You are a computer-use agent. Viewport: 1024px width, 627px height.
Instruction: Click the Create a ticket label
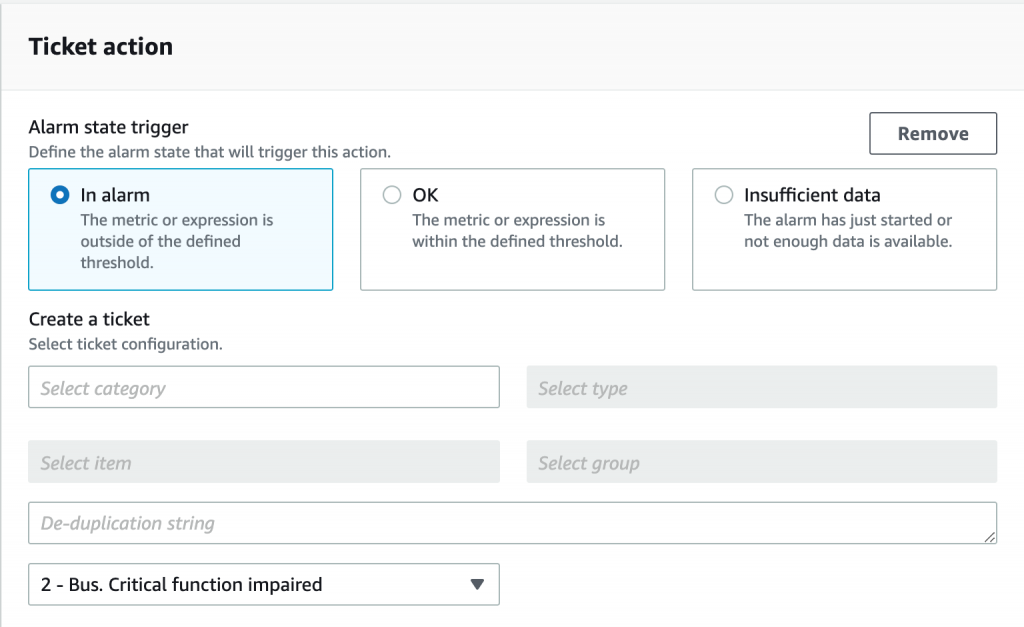click(89, 320)
